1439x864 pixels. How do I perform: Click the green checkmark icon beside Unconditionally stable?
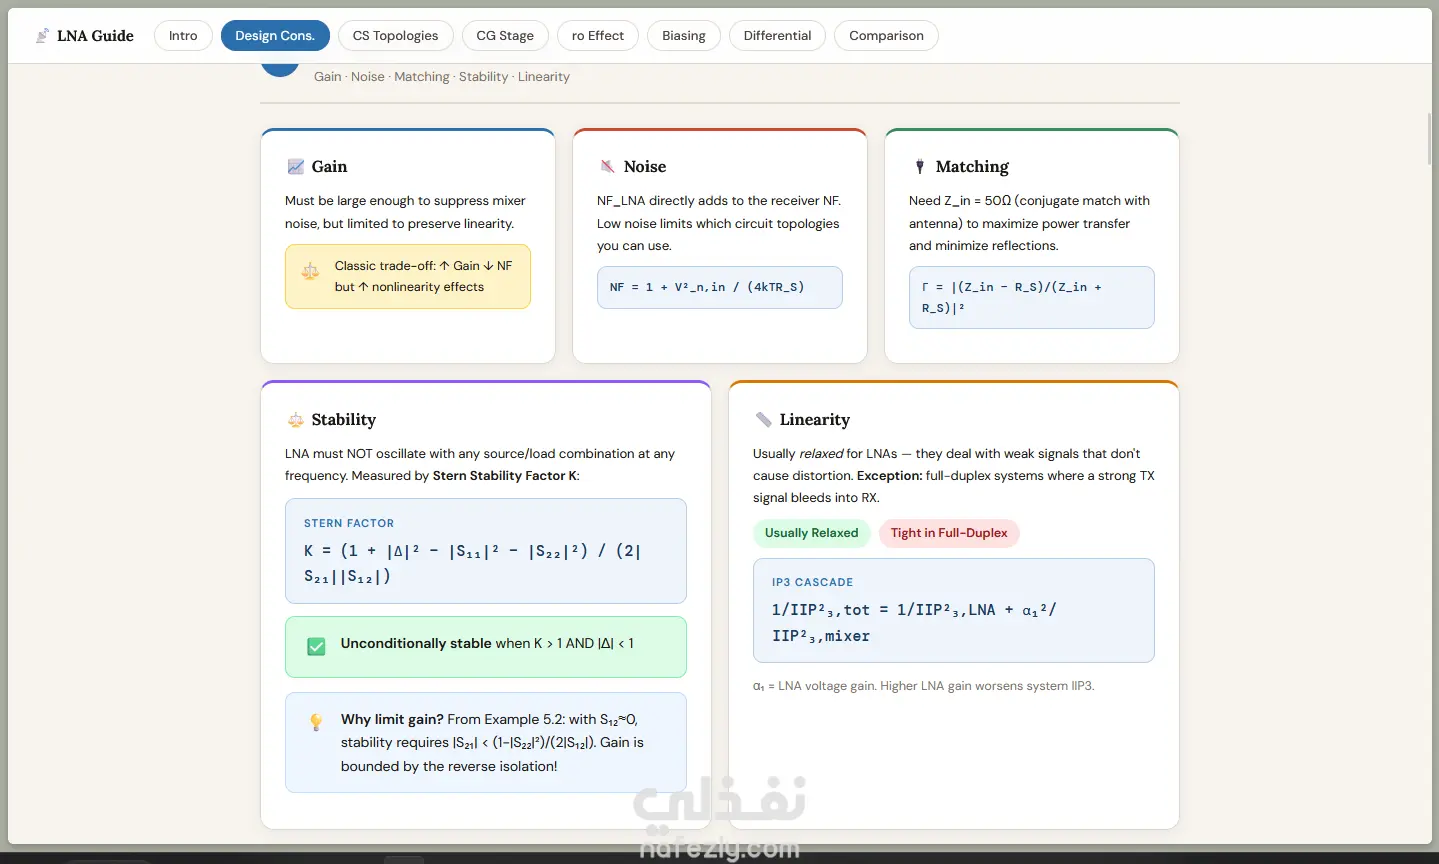[316, 646]
